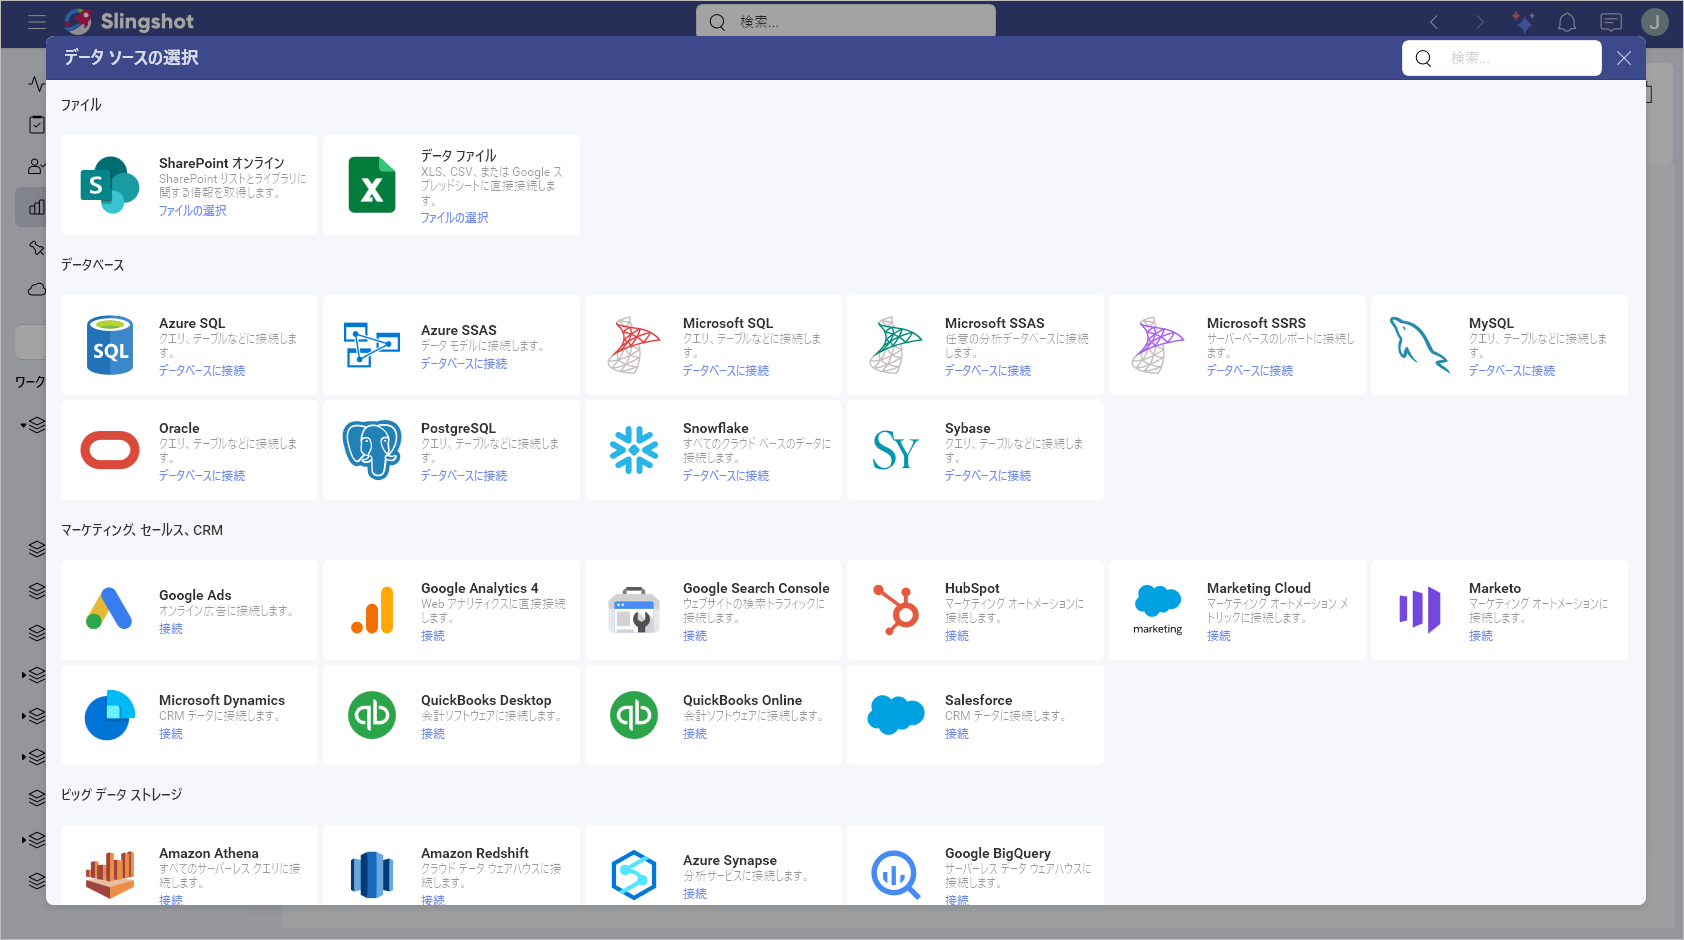This screenshot has height=940, width=1684.
Task: Open the AI sparkle assistant icon
Action: pyautogui.click(x=1523, y=21)
